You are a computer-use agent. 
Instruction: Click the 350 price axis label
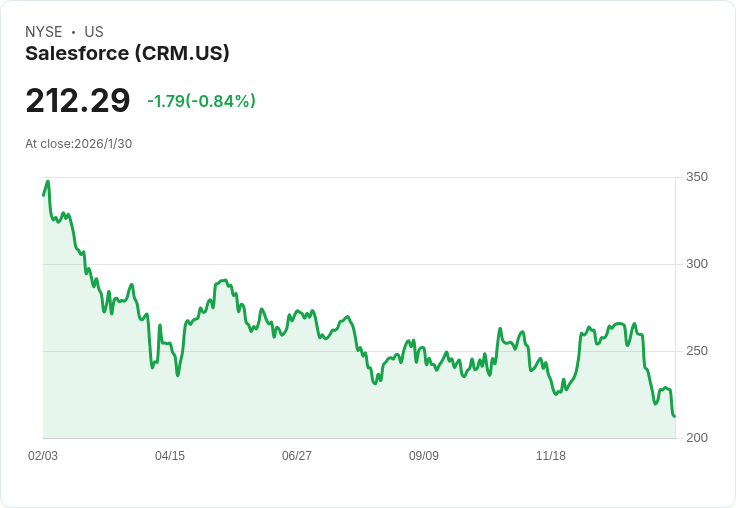click(x=696, y=177)
